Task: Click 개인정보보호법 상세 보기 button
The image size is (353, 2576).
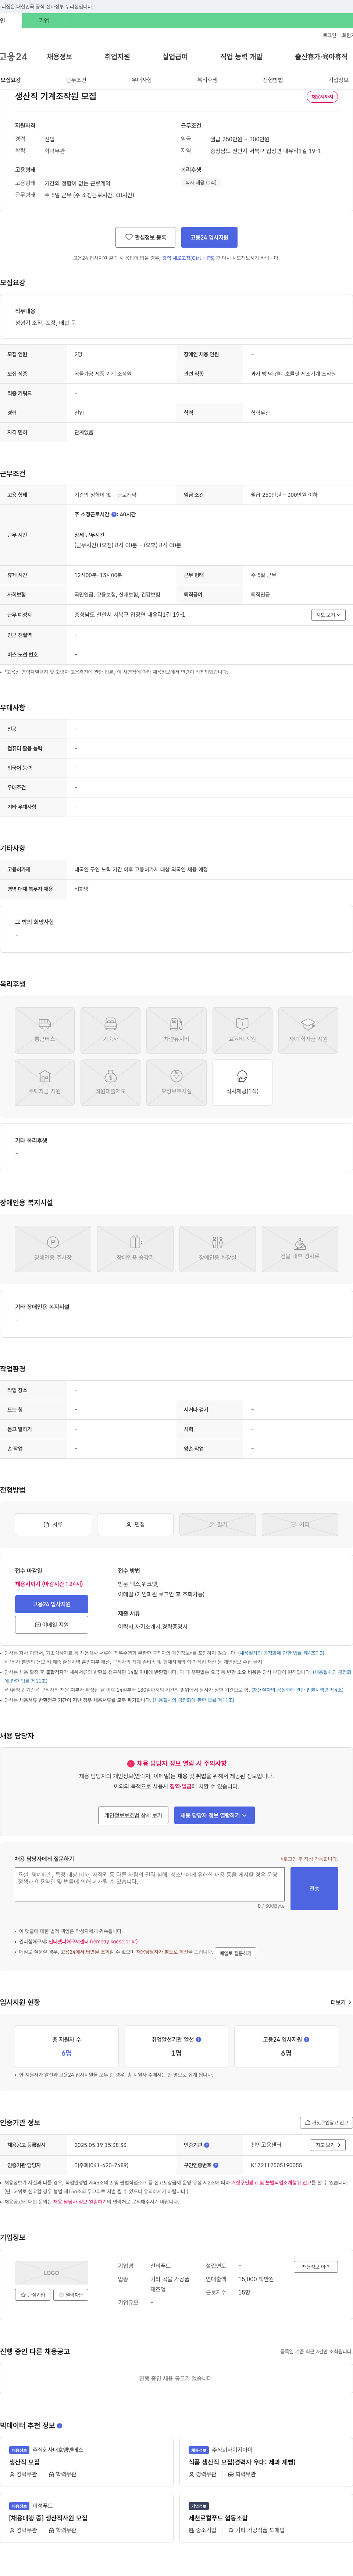Action: 133,1815
